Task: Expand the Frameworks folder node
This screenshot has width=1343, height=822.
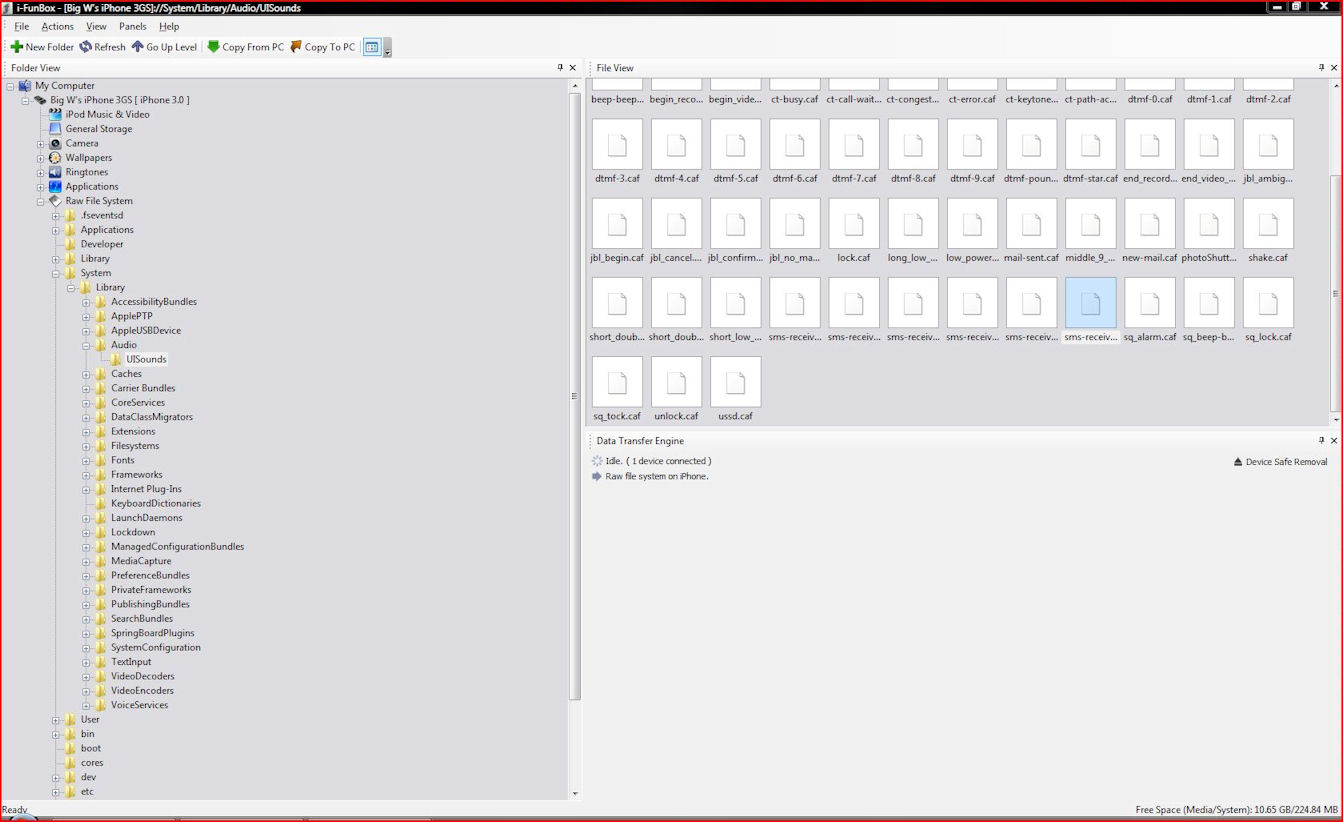Action: point(87,475)
